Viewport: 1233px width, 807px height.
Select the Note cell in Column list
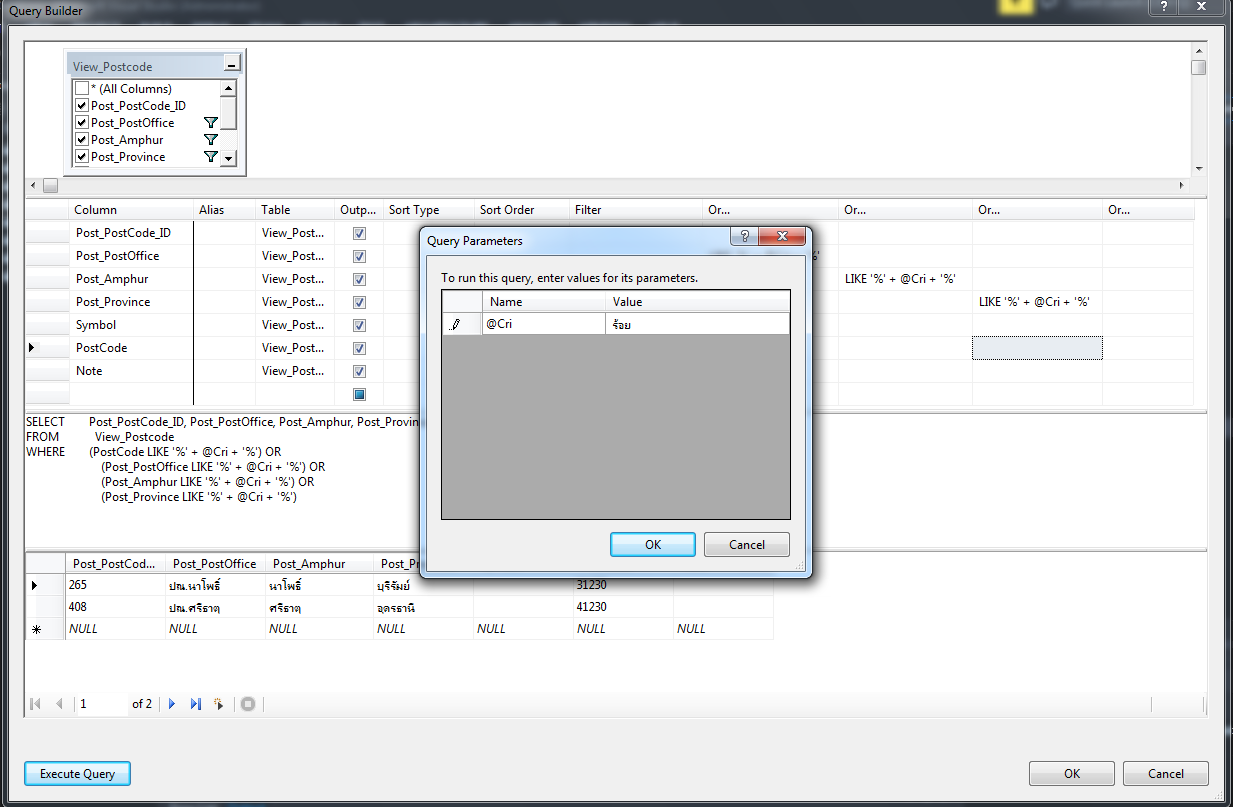131,371
